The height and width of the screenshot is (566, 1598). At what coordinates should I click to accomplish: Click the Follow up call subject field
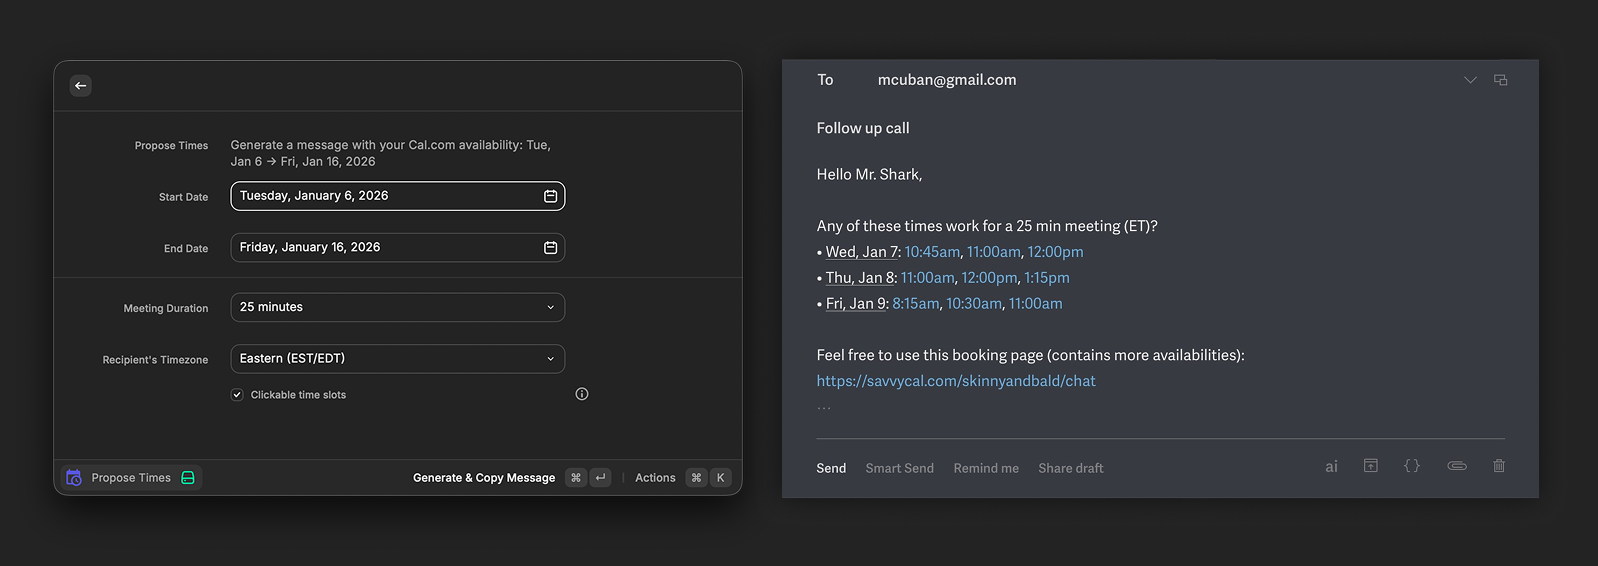863,128
